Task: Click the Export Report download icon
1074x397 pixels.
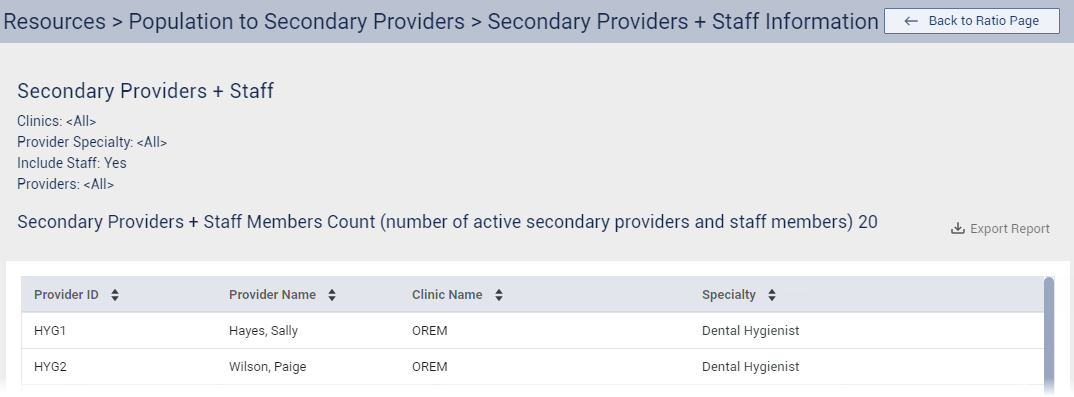Action: click(958, 229)
